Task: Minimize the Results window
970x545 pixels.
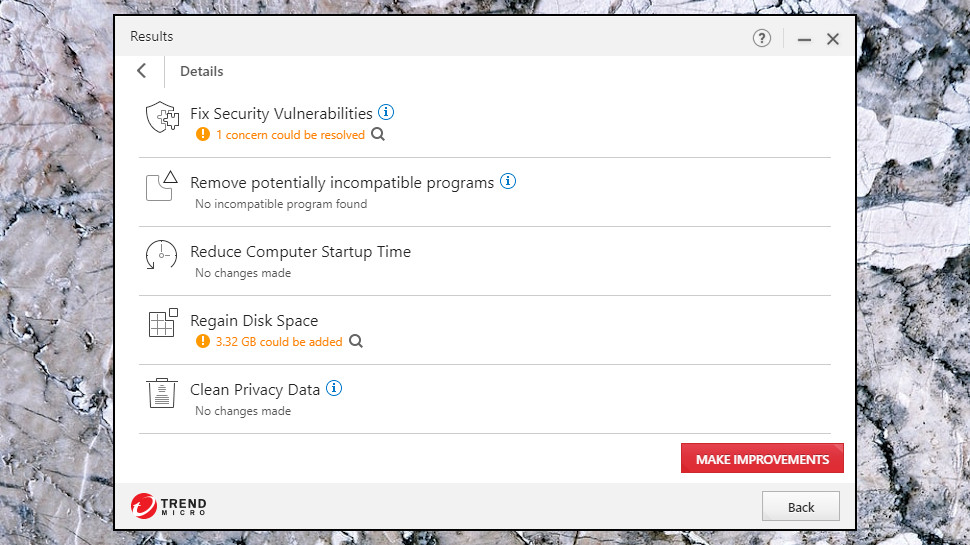Action: 804,39
